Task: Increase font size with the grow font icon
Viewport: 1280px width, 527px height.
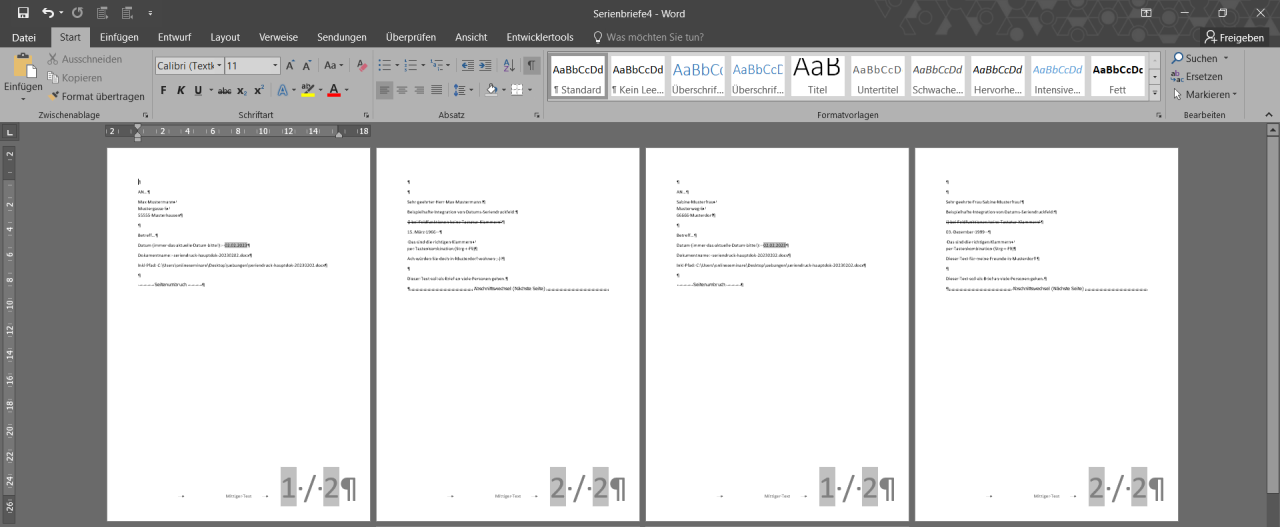Action: 290,66
